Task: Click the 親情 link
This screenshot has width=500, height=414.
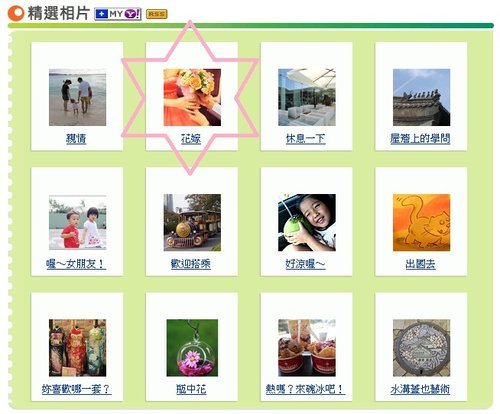Action: tap(76, 138)
